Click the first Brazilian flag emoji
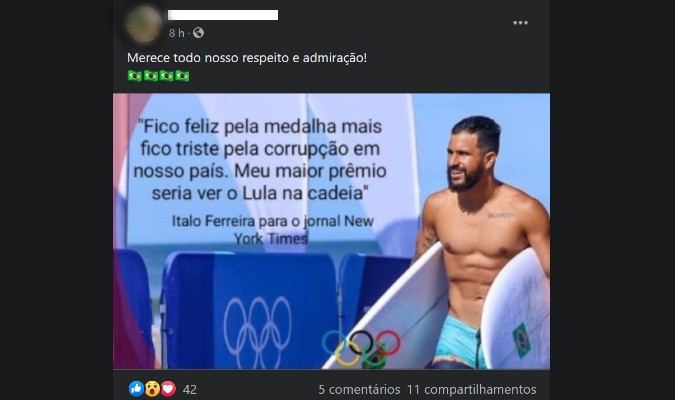675x400 pixels. pos(135,76)
